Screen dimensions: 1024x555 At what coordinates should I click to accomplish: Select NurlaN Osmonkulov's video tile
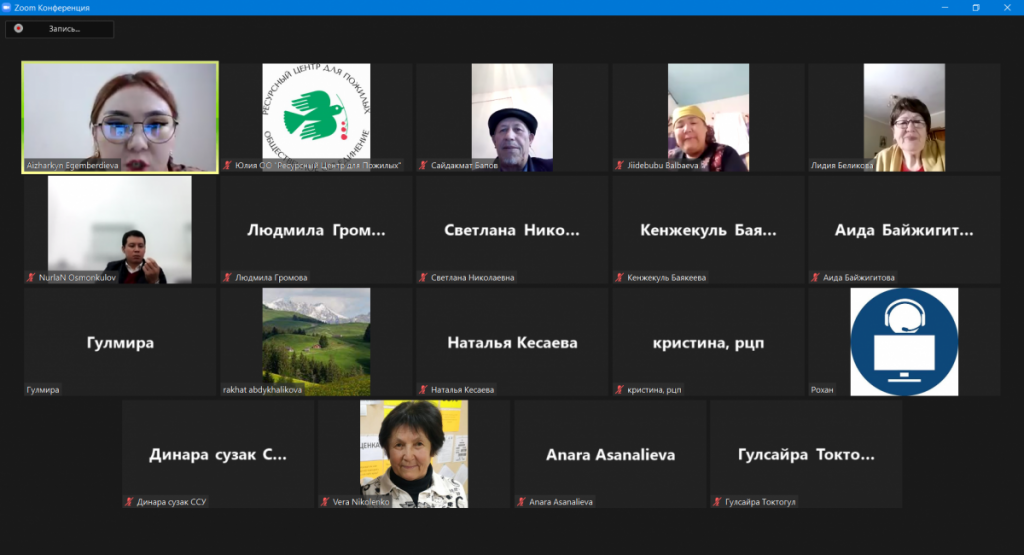(x=120, y=230)
